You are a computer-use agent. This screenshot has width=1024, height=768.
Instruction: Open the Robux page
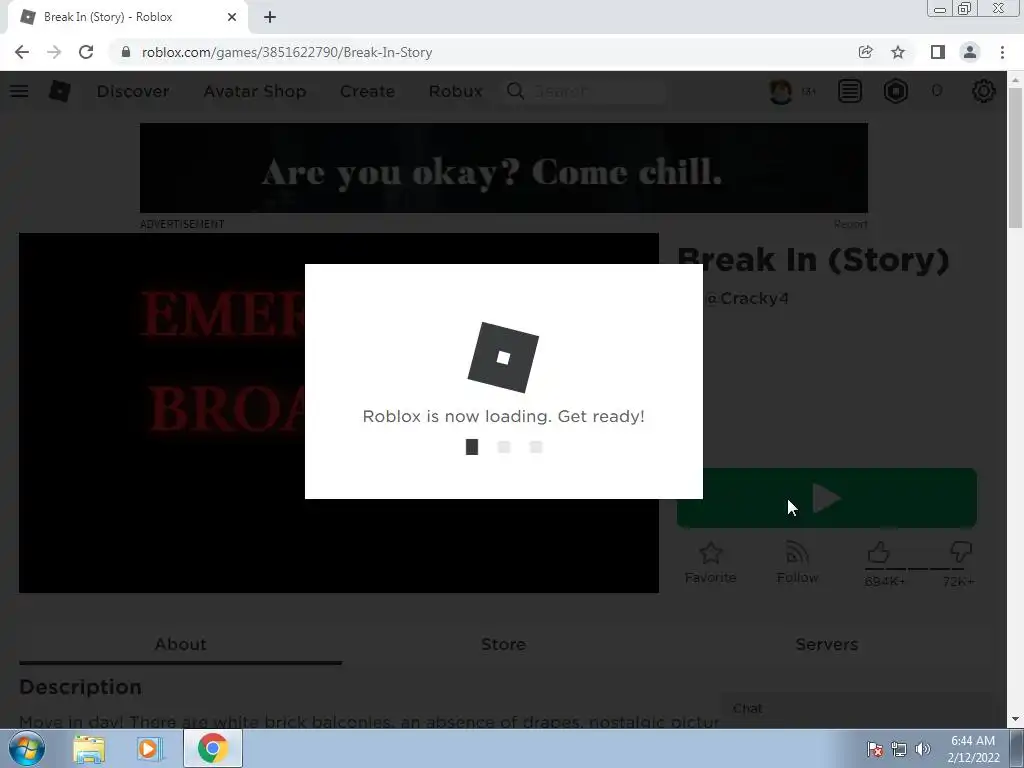455,91
